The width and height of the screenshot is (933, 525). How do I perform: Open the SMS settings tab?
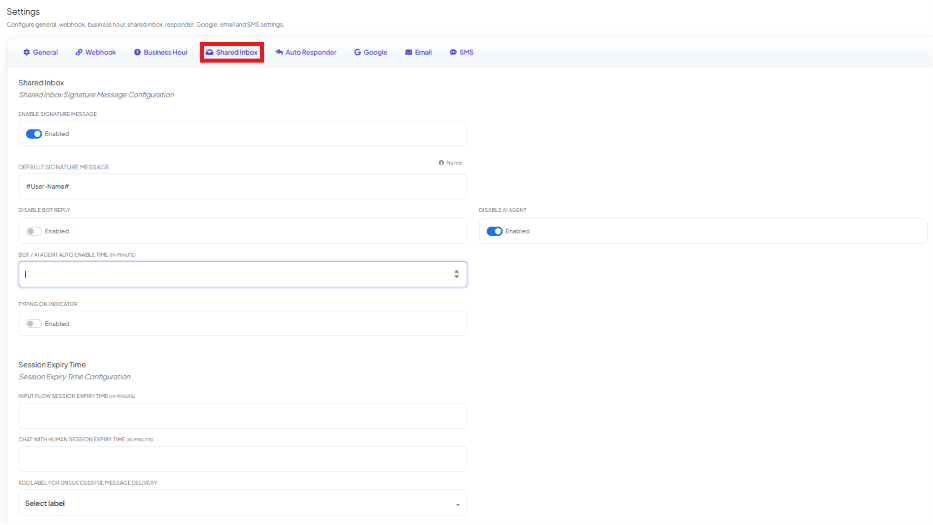(462, 52)
